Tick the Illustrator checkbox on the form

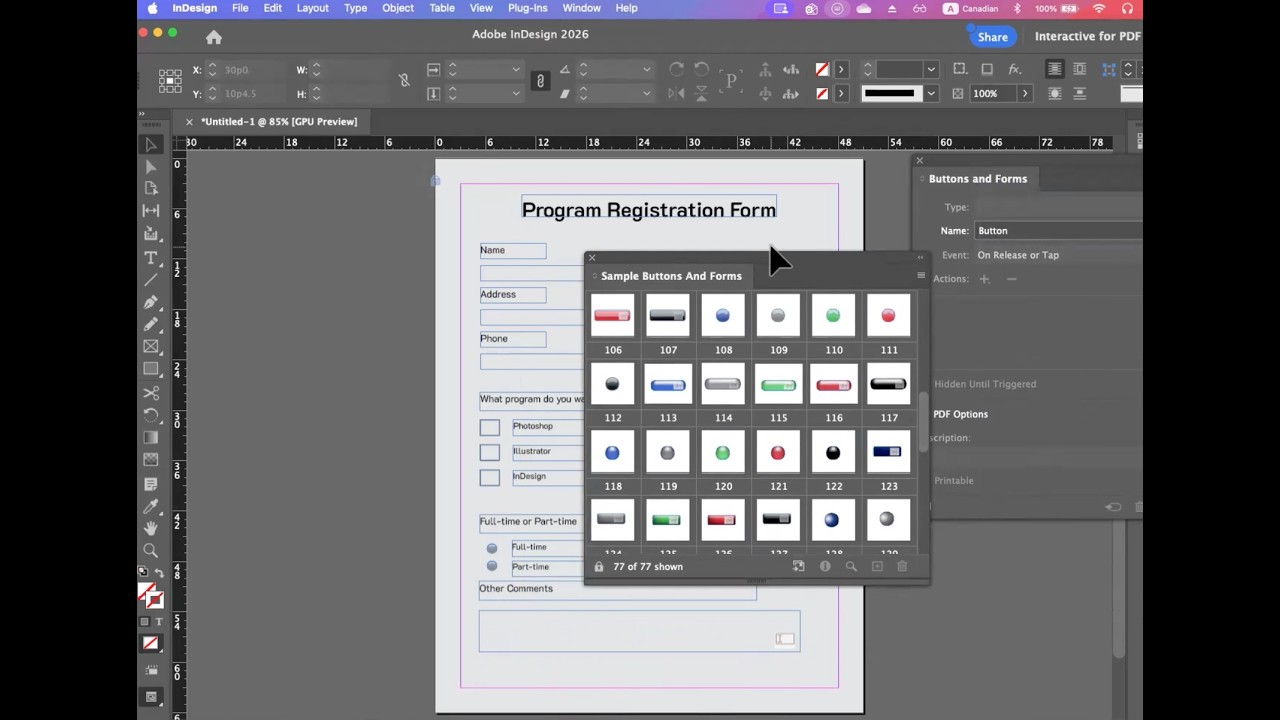point(489,453)
